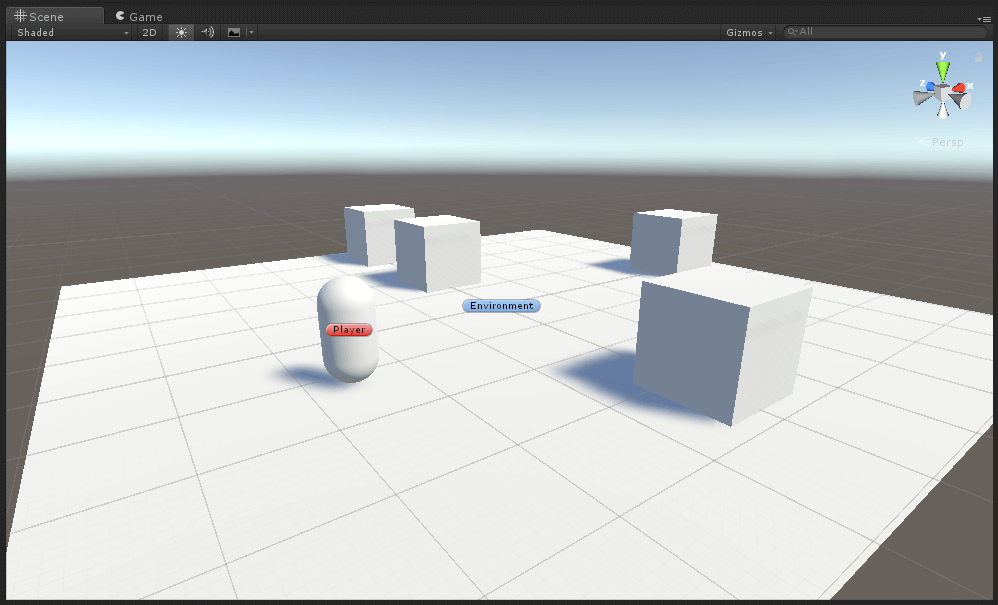
Task: Toggle skybox and effects image icon
Action: [x=234, y=32]
